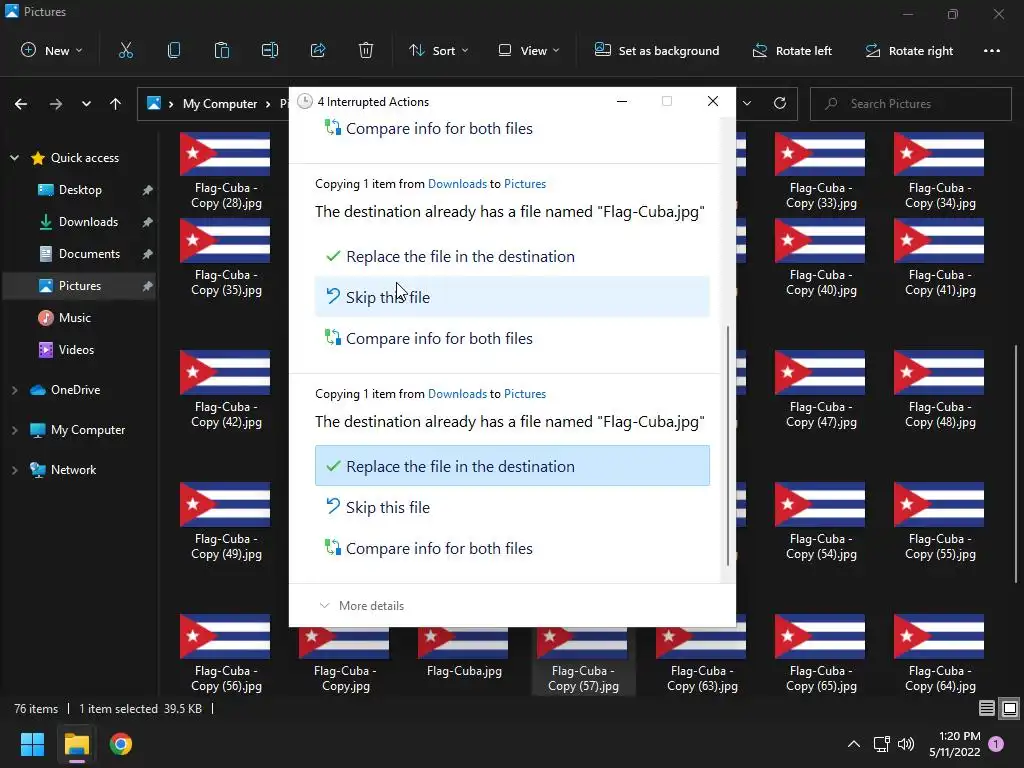Click File Explorer on the taskbar
1024x768 pixels.
(76, 744)
